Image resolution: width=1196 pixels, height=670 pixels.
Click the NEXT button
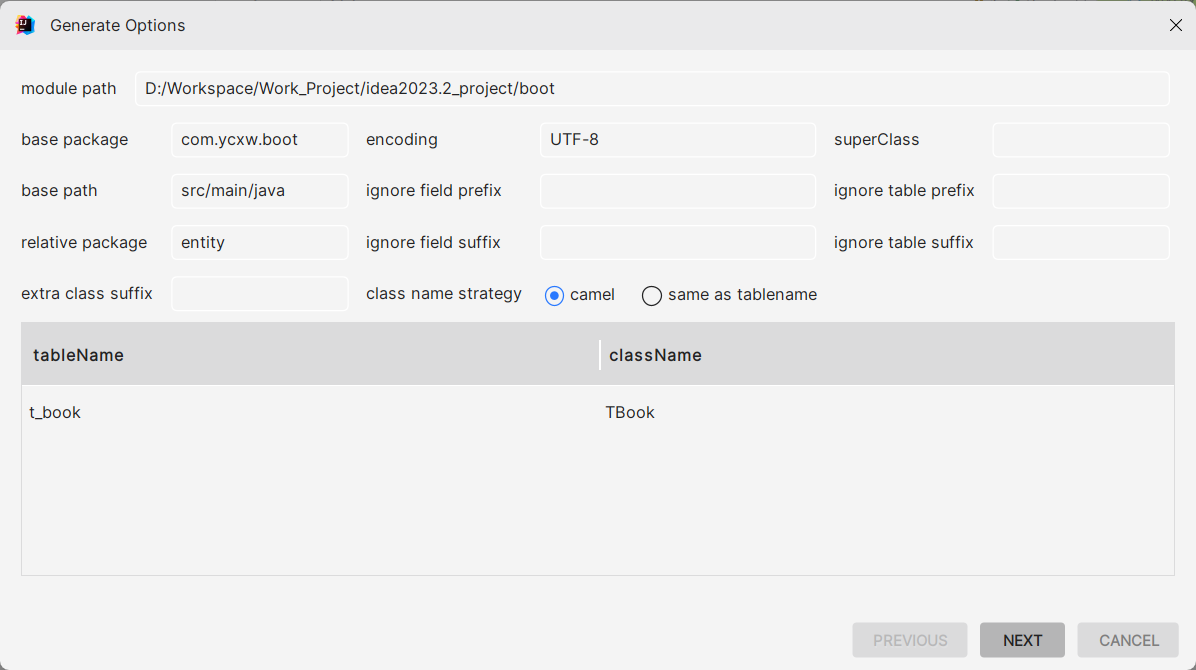pos(1022,639)
